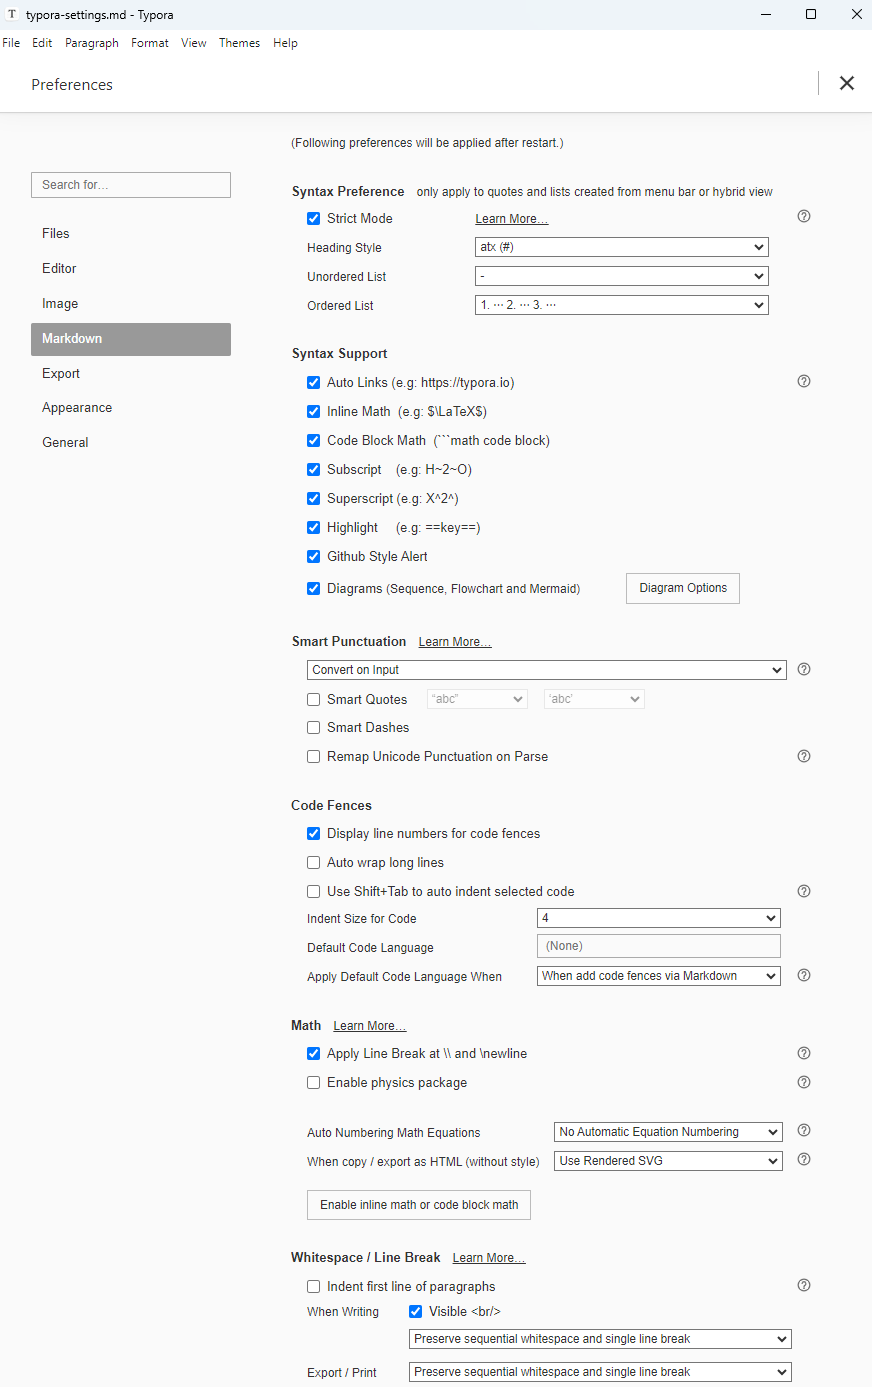Open Smart Punctuation Learn More link
Screen dimensions: 872x1387
(455, 642)
